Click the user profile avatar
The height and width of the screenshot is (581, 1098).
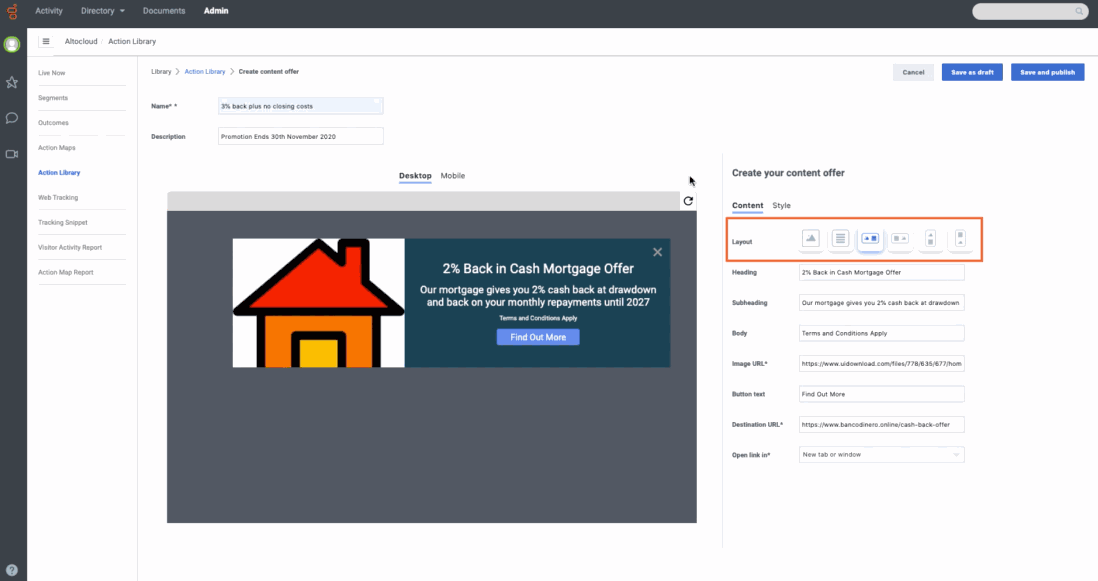click(12, 45)
